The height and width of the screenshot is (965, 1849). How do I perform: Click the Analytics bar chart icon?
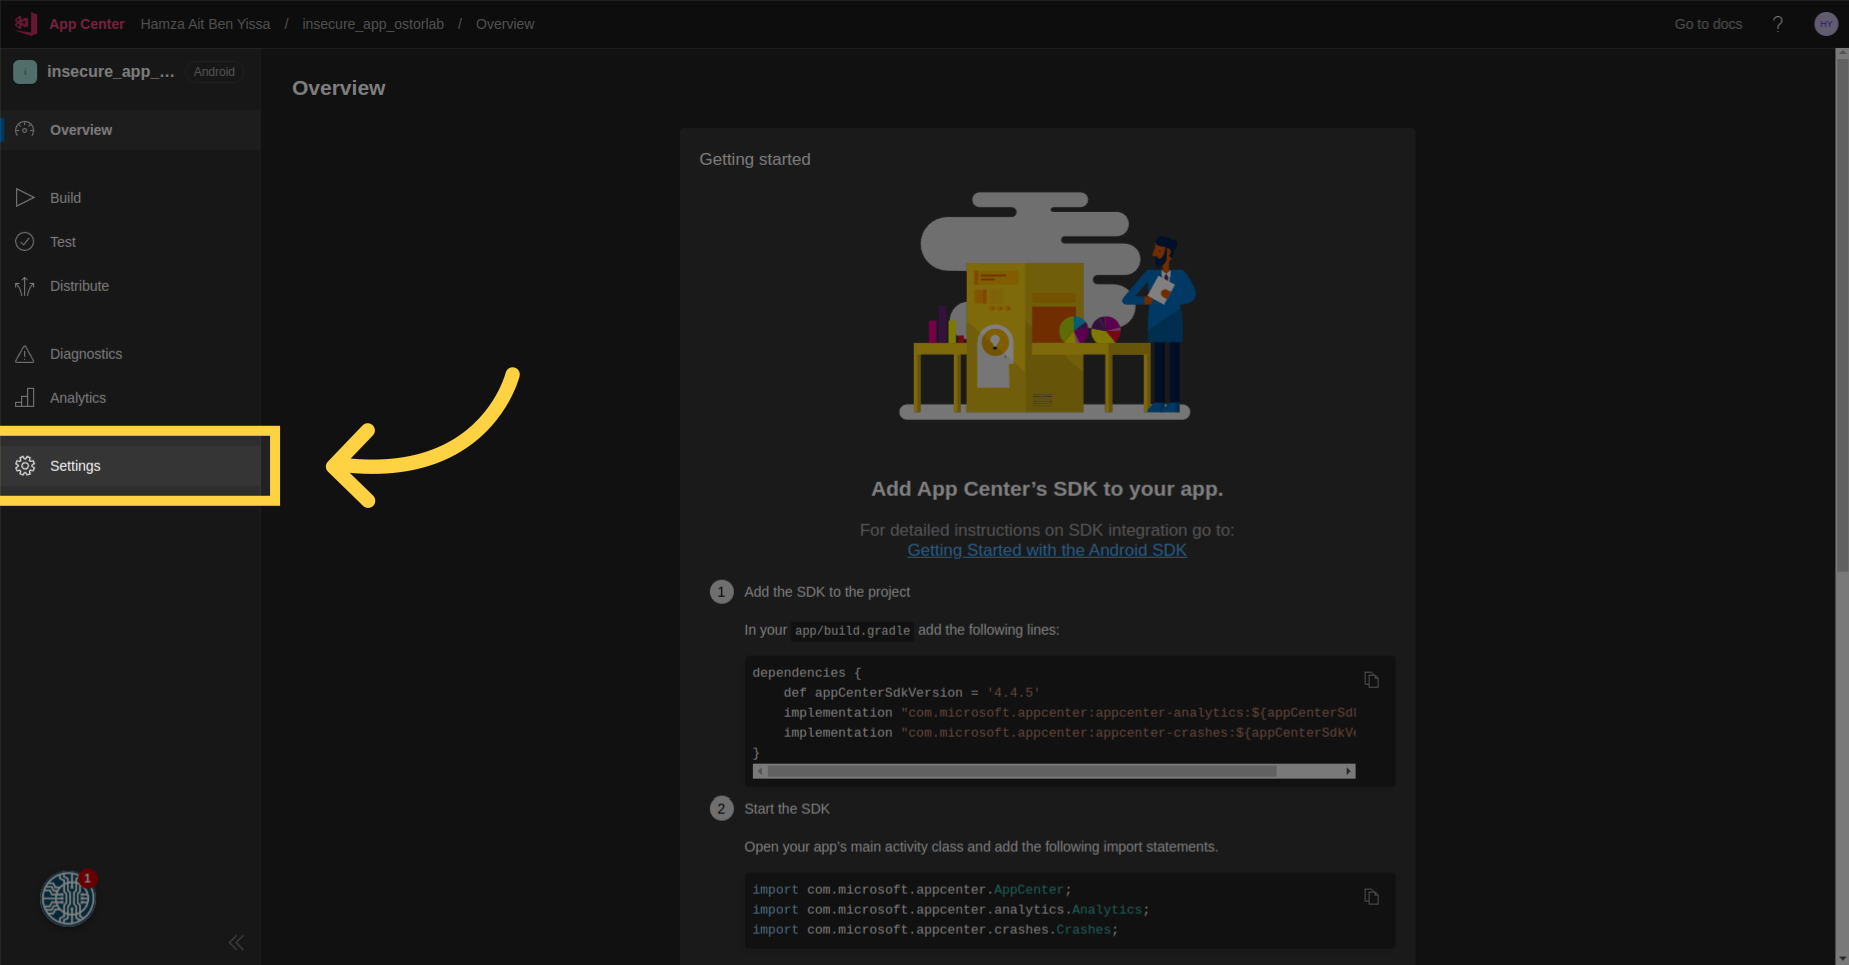(x=25, y=398)
